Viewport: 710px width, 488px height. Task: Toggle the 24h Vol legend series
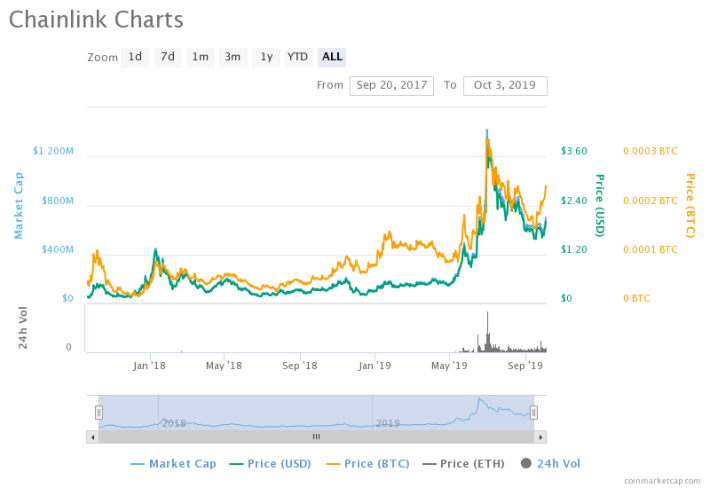click(551, 464)
